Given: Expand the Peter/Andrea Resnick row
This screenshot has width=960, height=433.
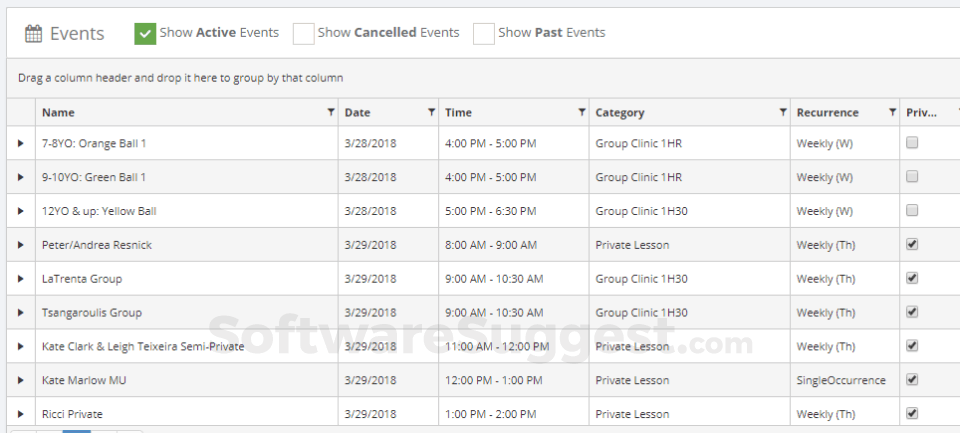Looking at the screenshot, I should click(20, 245).
